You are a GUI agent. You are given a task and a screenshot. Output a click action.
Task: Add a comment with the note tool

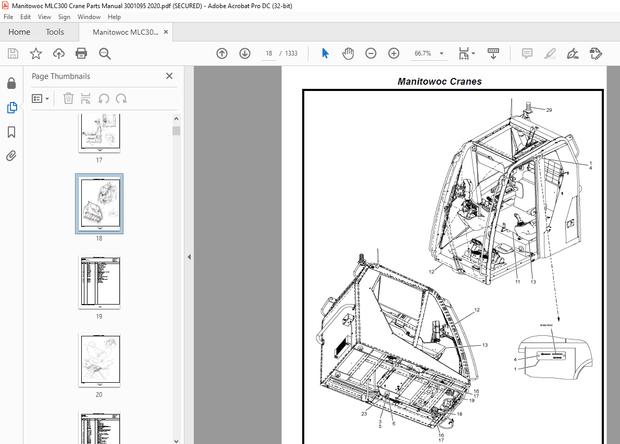[527, 53]
